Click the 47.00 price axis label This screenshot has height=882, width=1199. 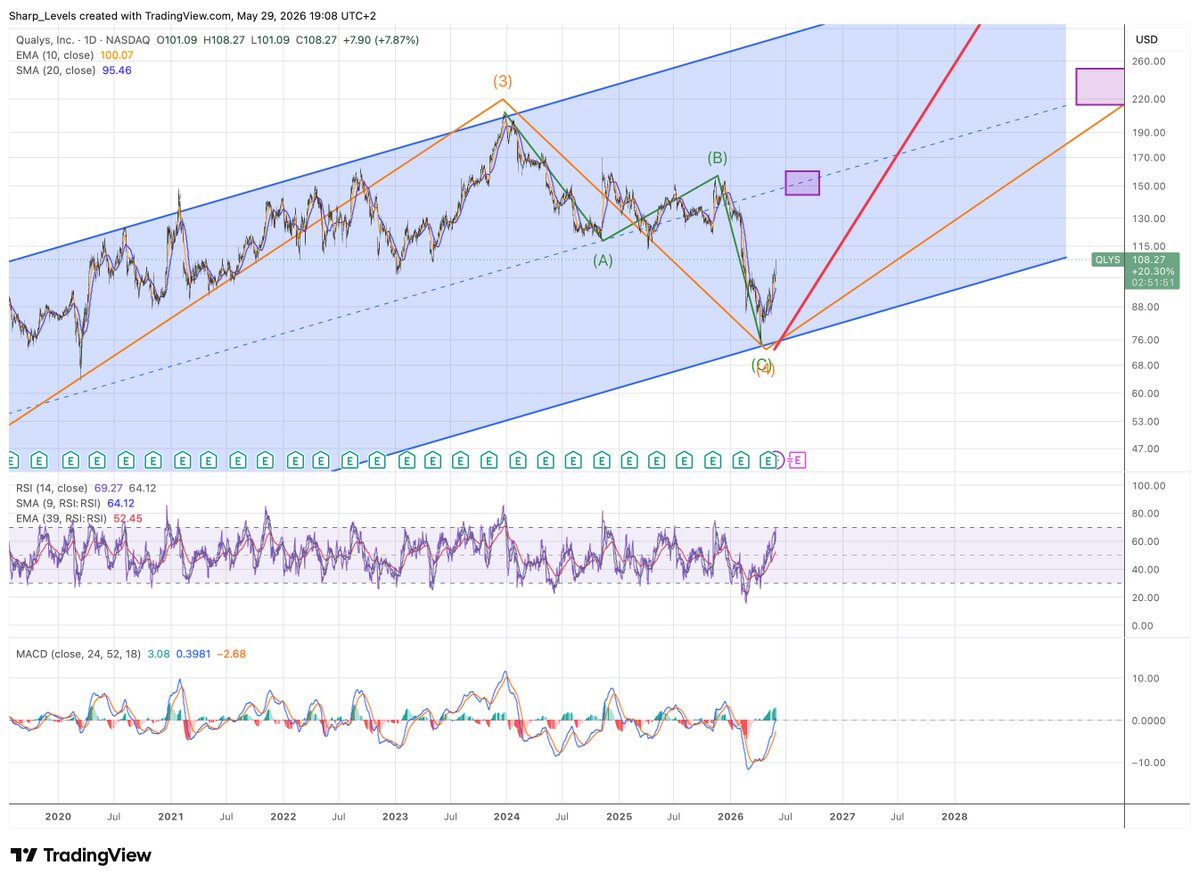tap(1145, 449)
